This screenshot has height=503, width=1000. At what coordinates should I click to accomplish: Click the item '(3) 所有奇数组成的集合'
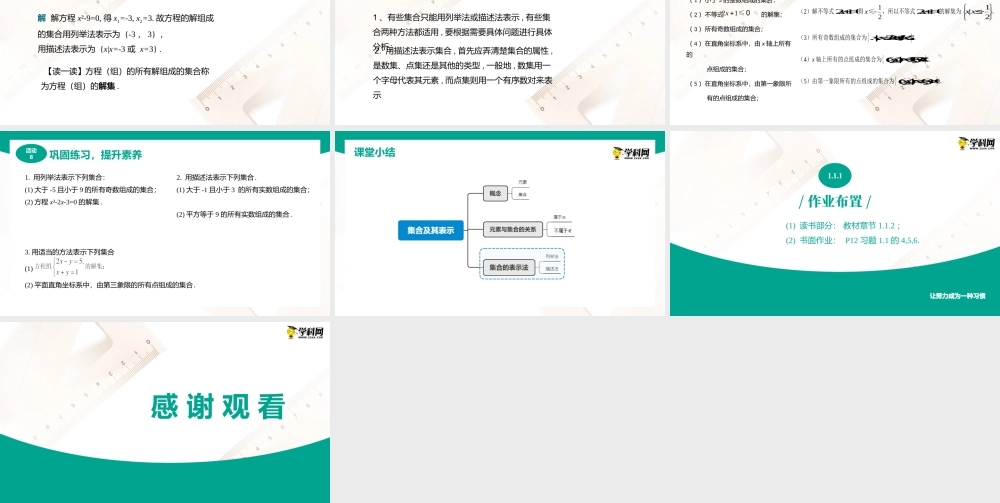tap(725, 29)
